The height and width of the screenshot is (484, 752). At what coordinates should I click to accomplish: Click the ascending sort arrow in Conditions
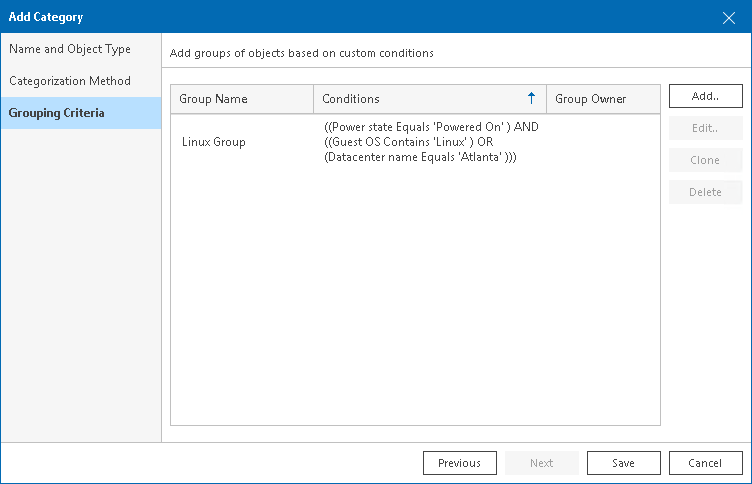click(531, 99)
